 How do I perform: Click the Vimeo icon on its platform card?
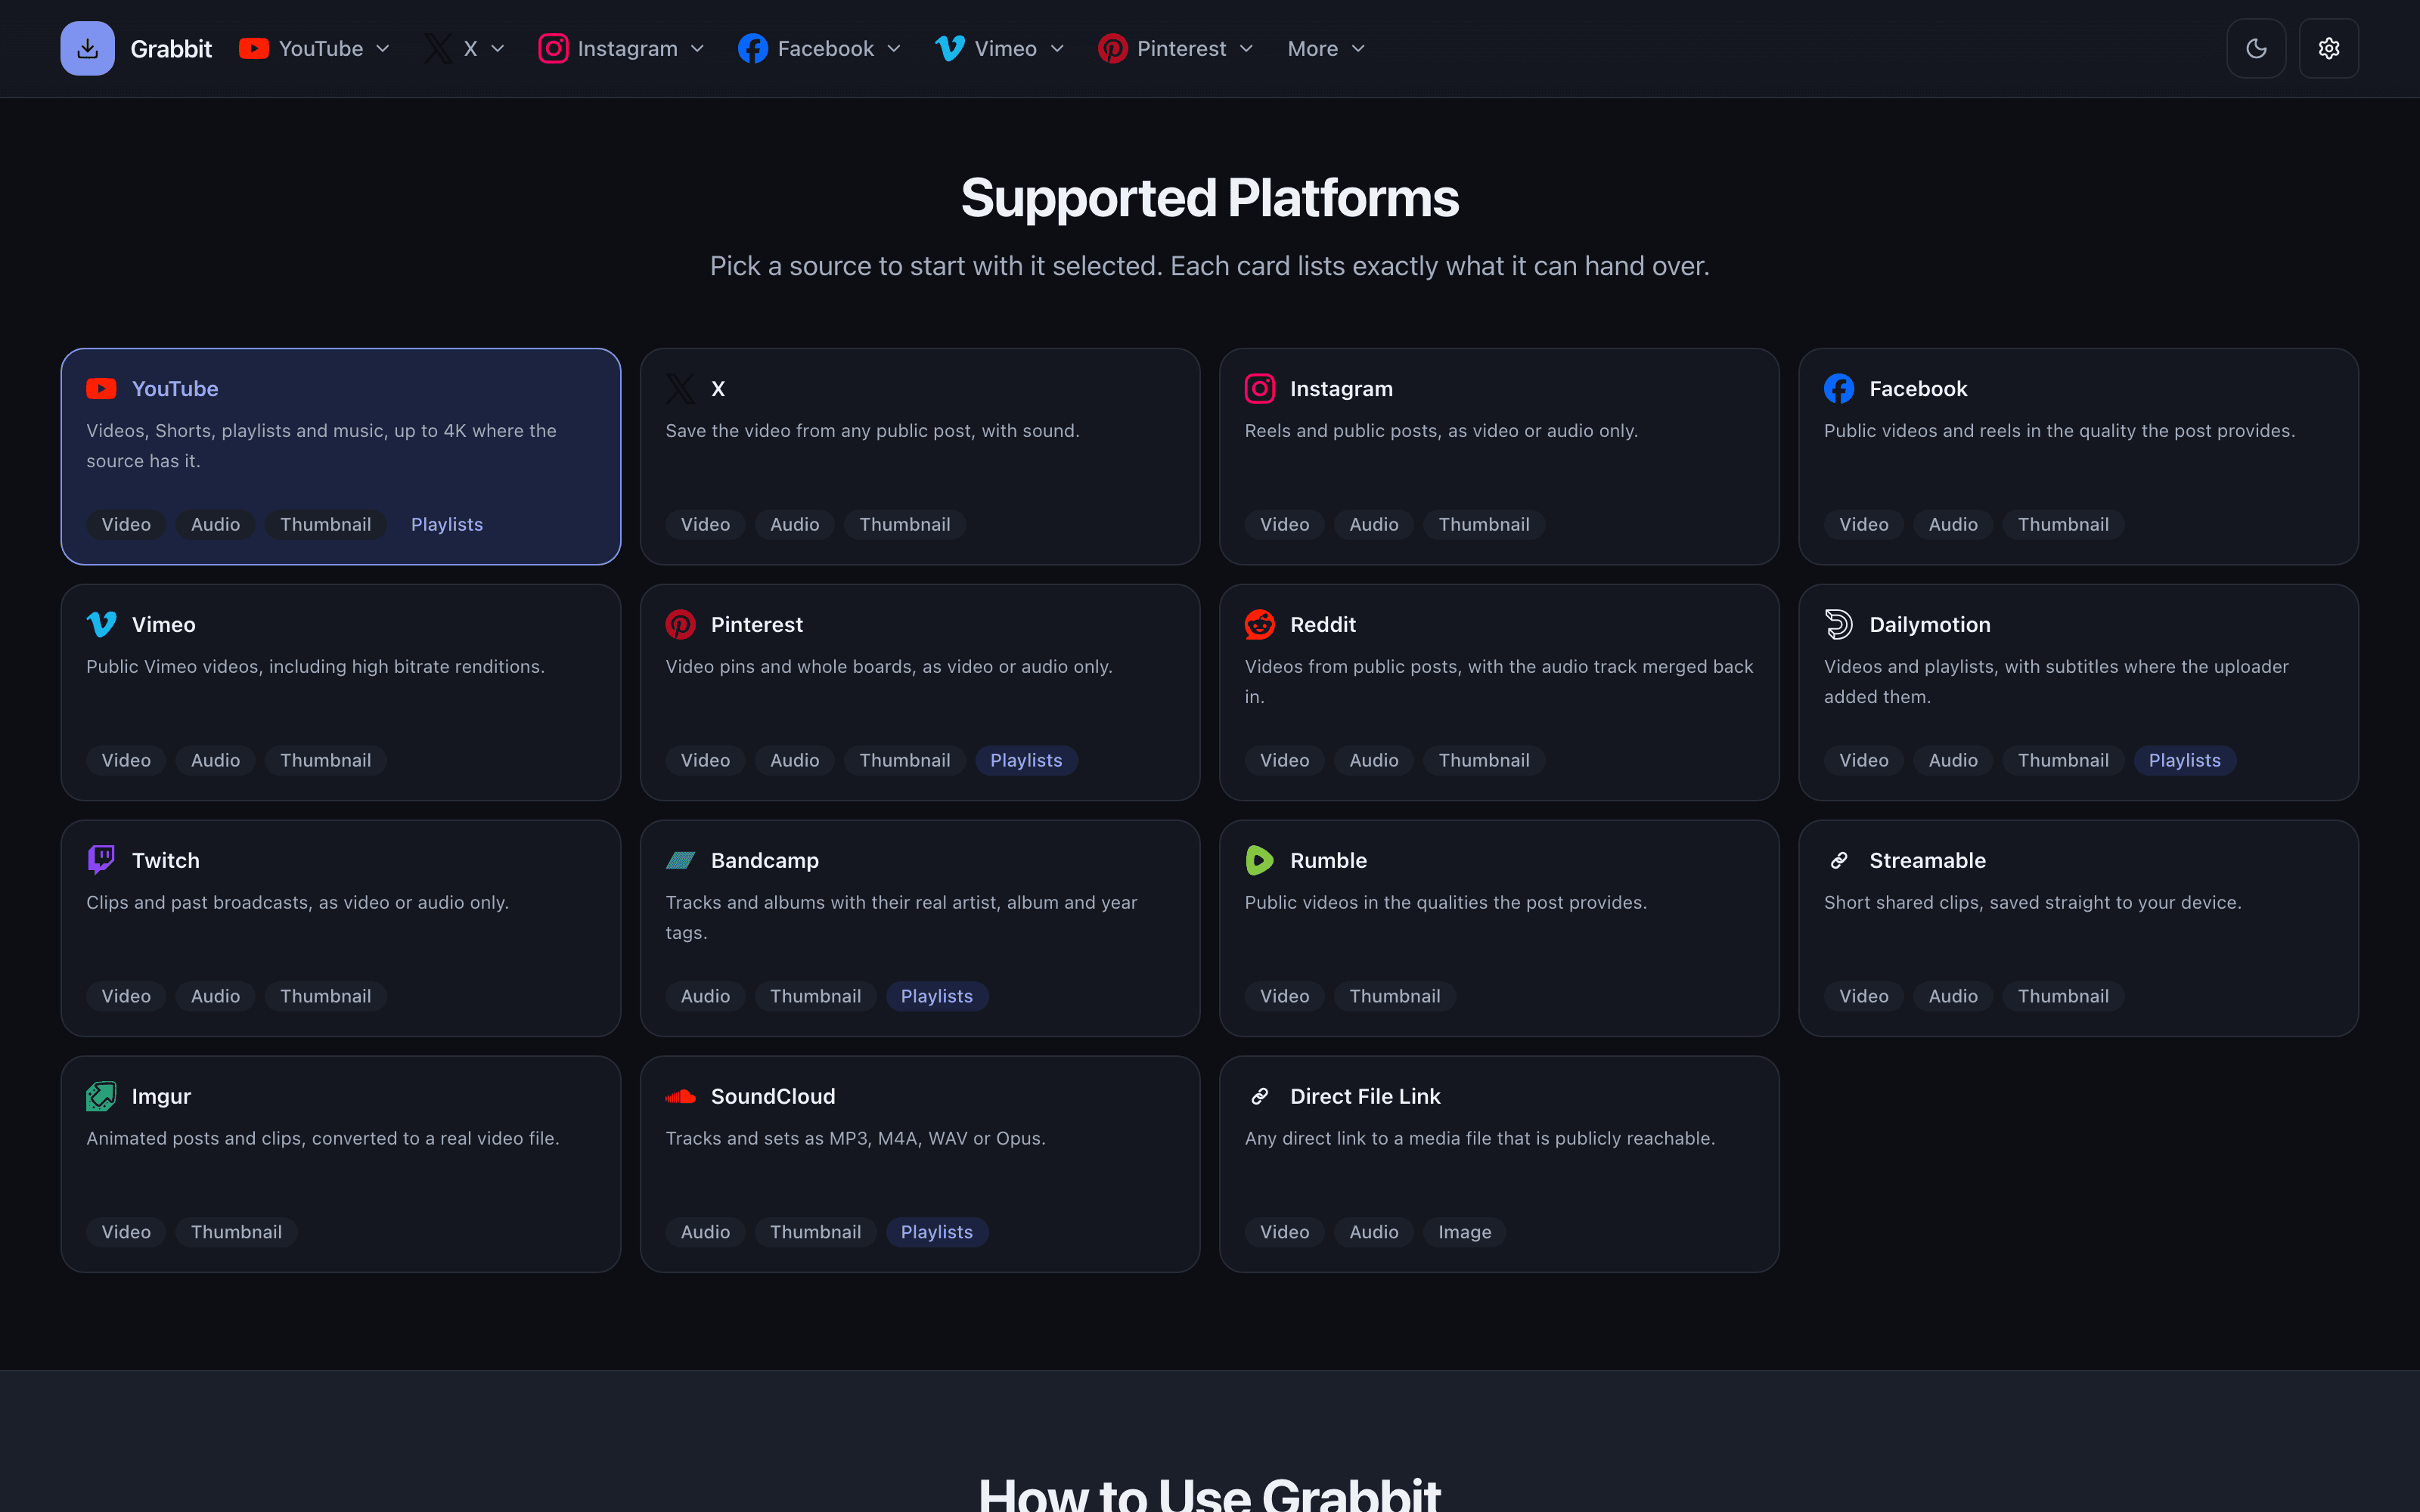[x=101, y=624]
